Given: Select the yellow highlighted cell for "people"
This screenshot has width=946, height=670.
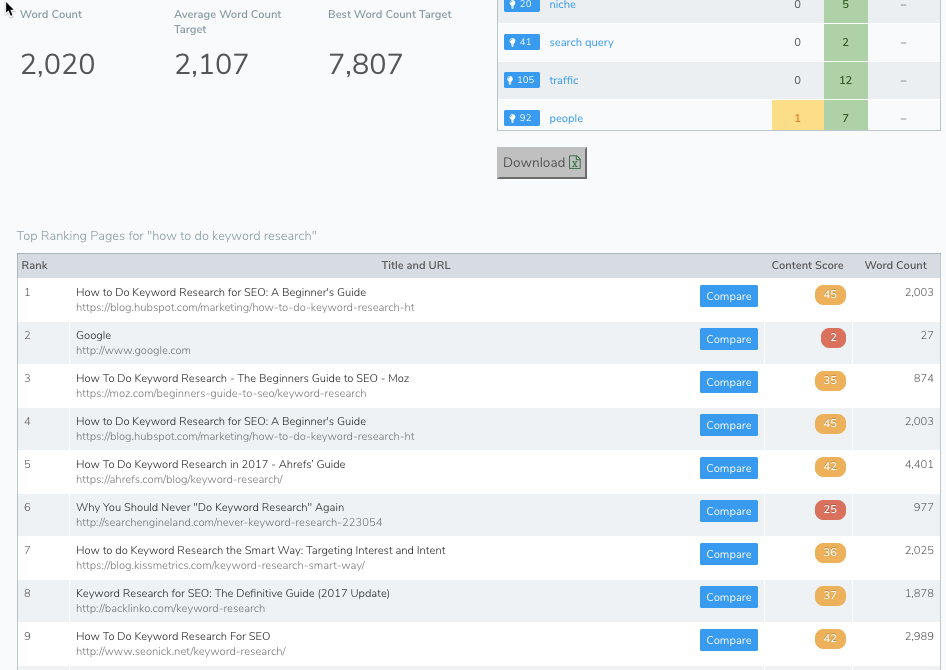Looking at the screenshot, I should pos(797,118).
